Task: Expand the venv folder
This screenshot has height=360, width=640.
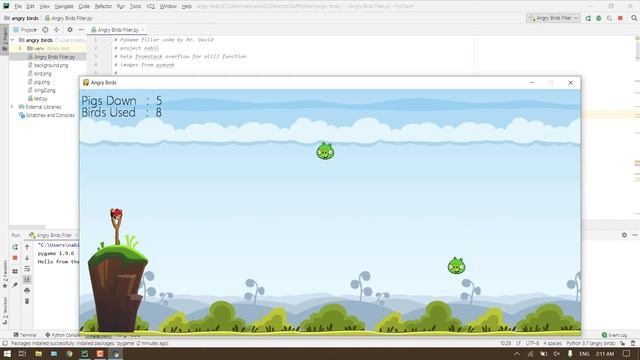Action: coord(20,48)
